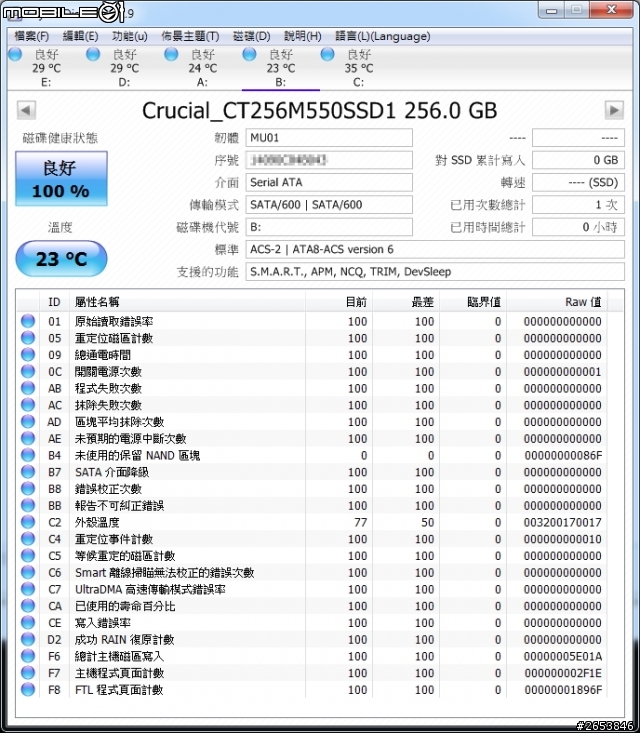Click status icon for attribute C5
The height and width of the screenshot is (734, 640).
pos(28,555)
